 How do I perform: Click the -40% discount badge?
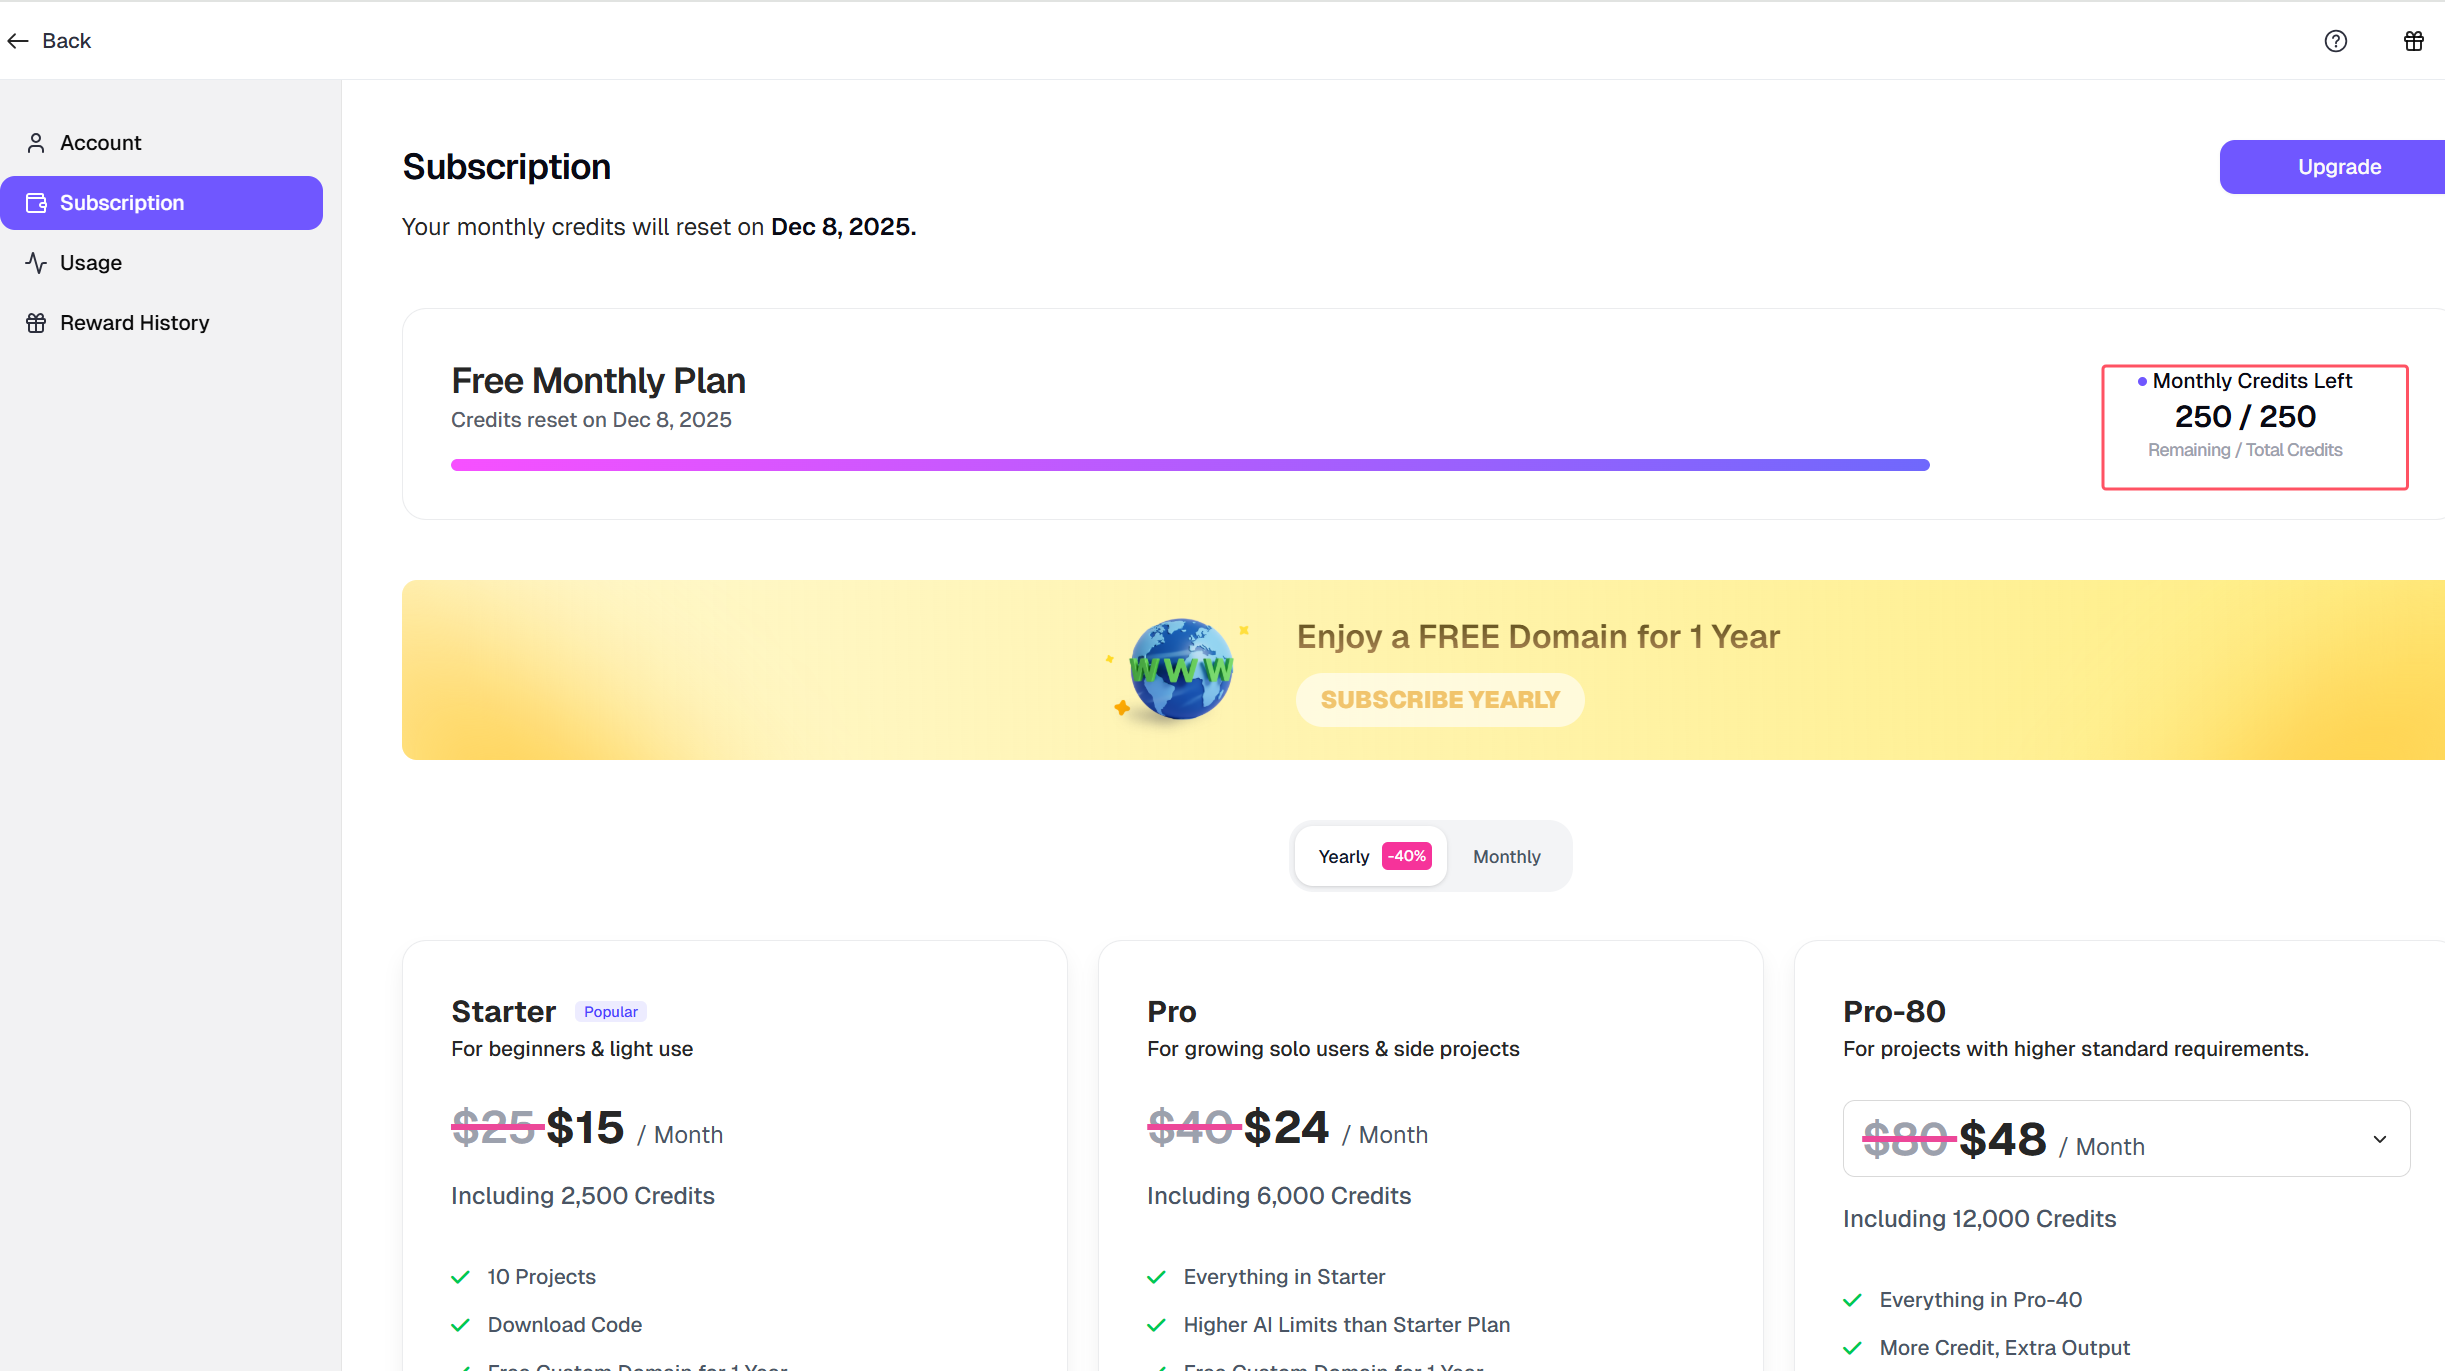click(x=1407, y=856)
